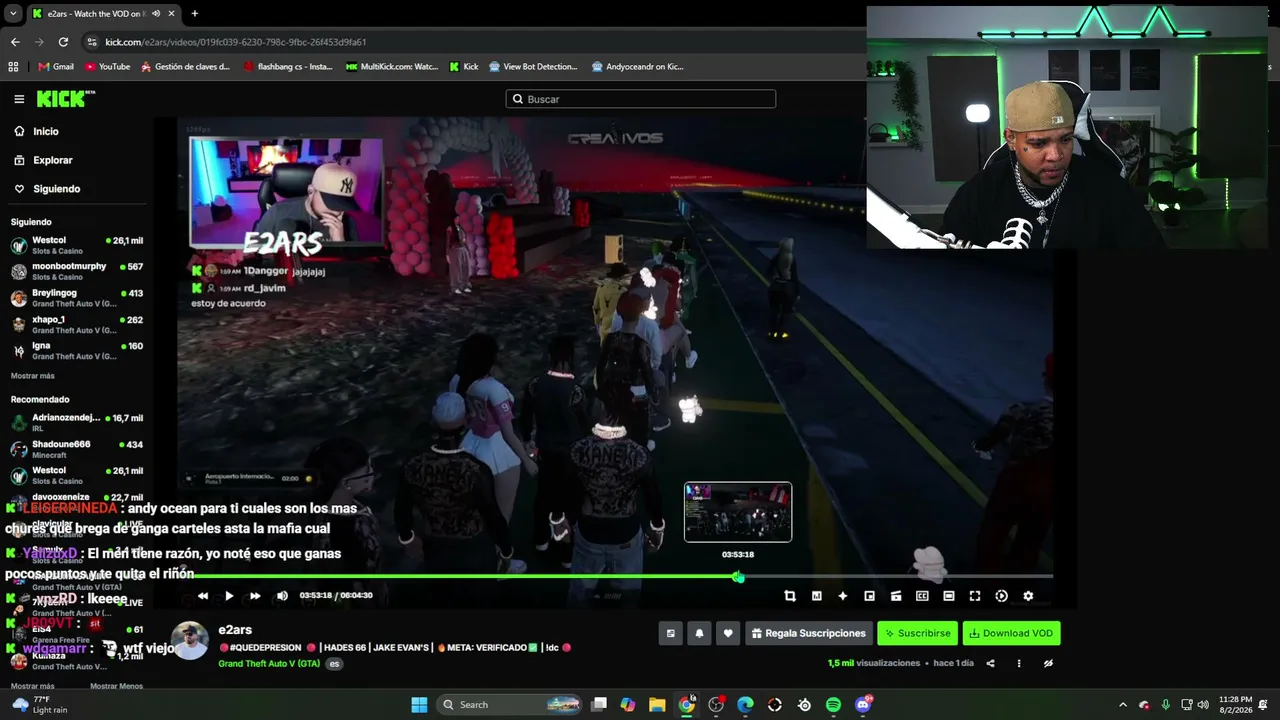
Task: Click Download VOD button
Action: (1011, 633)
